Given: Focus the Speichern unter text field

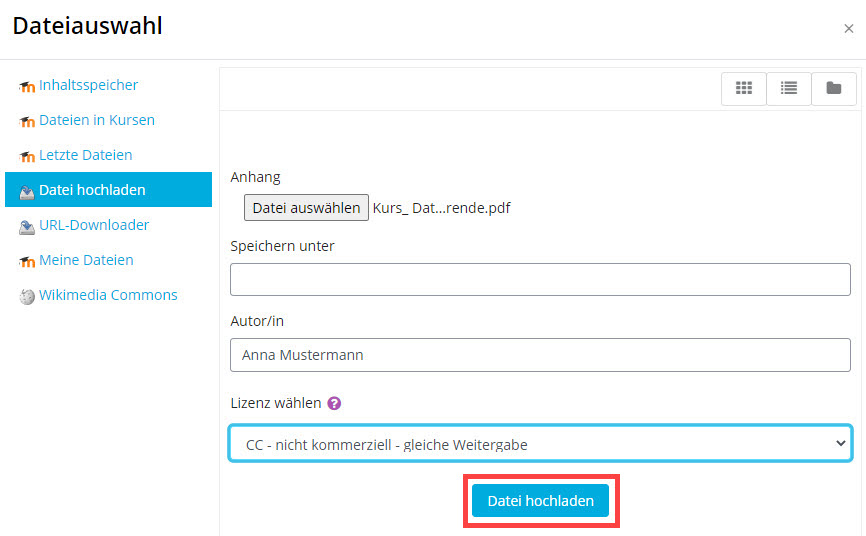Looking at the screenshot, I should coord(540,280).
